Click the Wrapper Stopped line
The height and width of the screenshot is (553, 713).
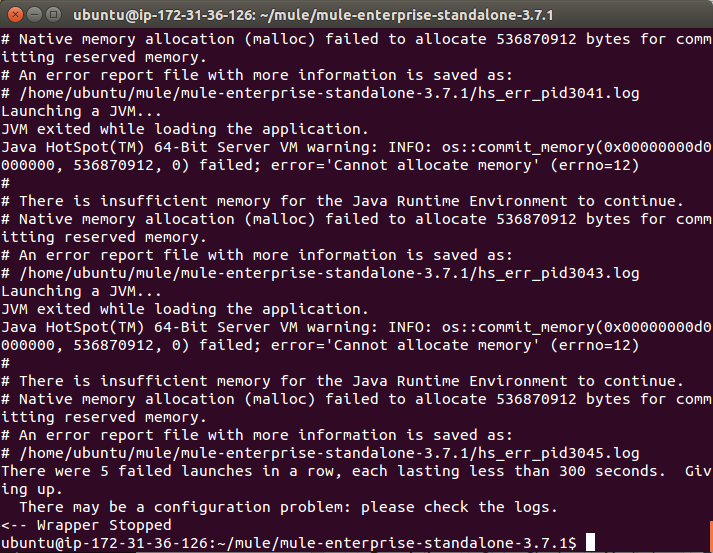pos(86,525)
